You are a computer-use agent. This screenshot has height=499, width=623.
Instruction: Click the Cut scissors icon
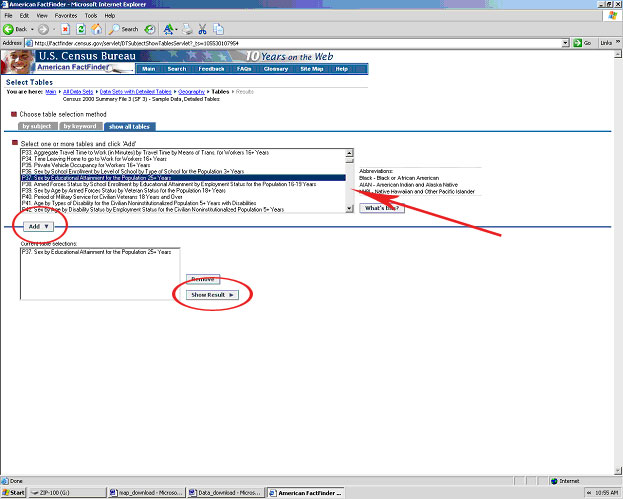[202, 29]
